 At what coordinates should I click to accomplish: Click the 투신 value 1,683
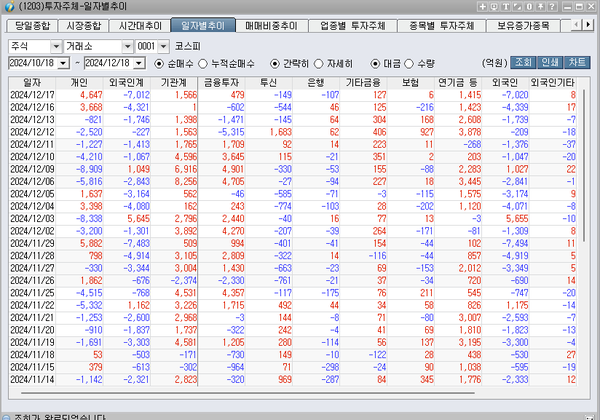point(280,132)
